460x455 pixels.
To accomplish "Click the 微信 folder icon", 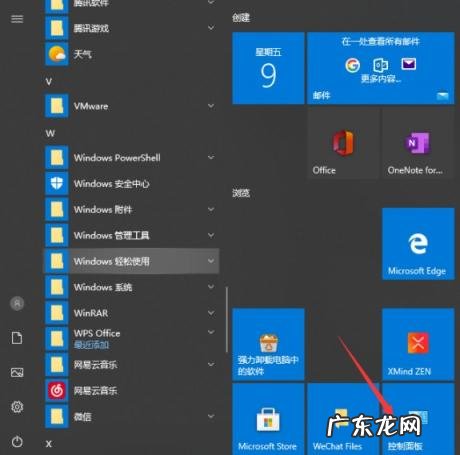I will point(57,416).
